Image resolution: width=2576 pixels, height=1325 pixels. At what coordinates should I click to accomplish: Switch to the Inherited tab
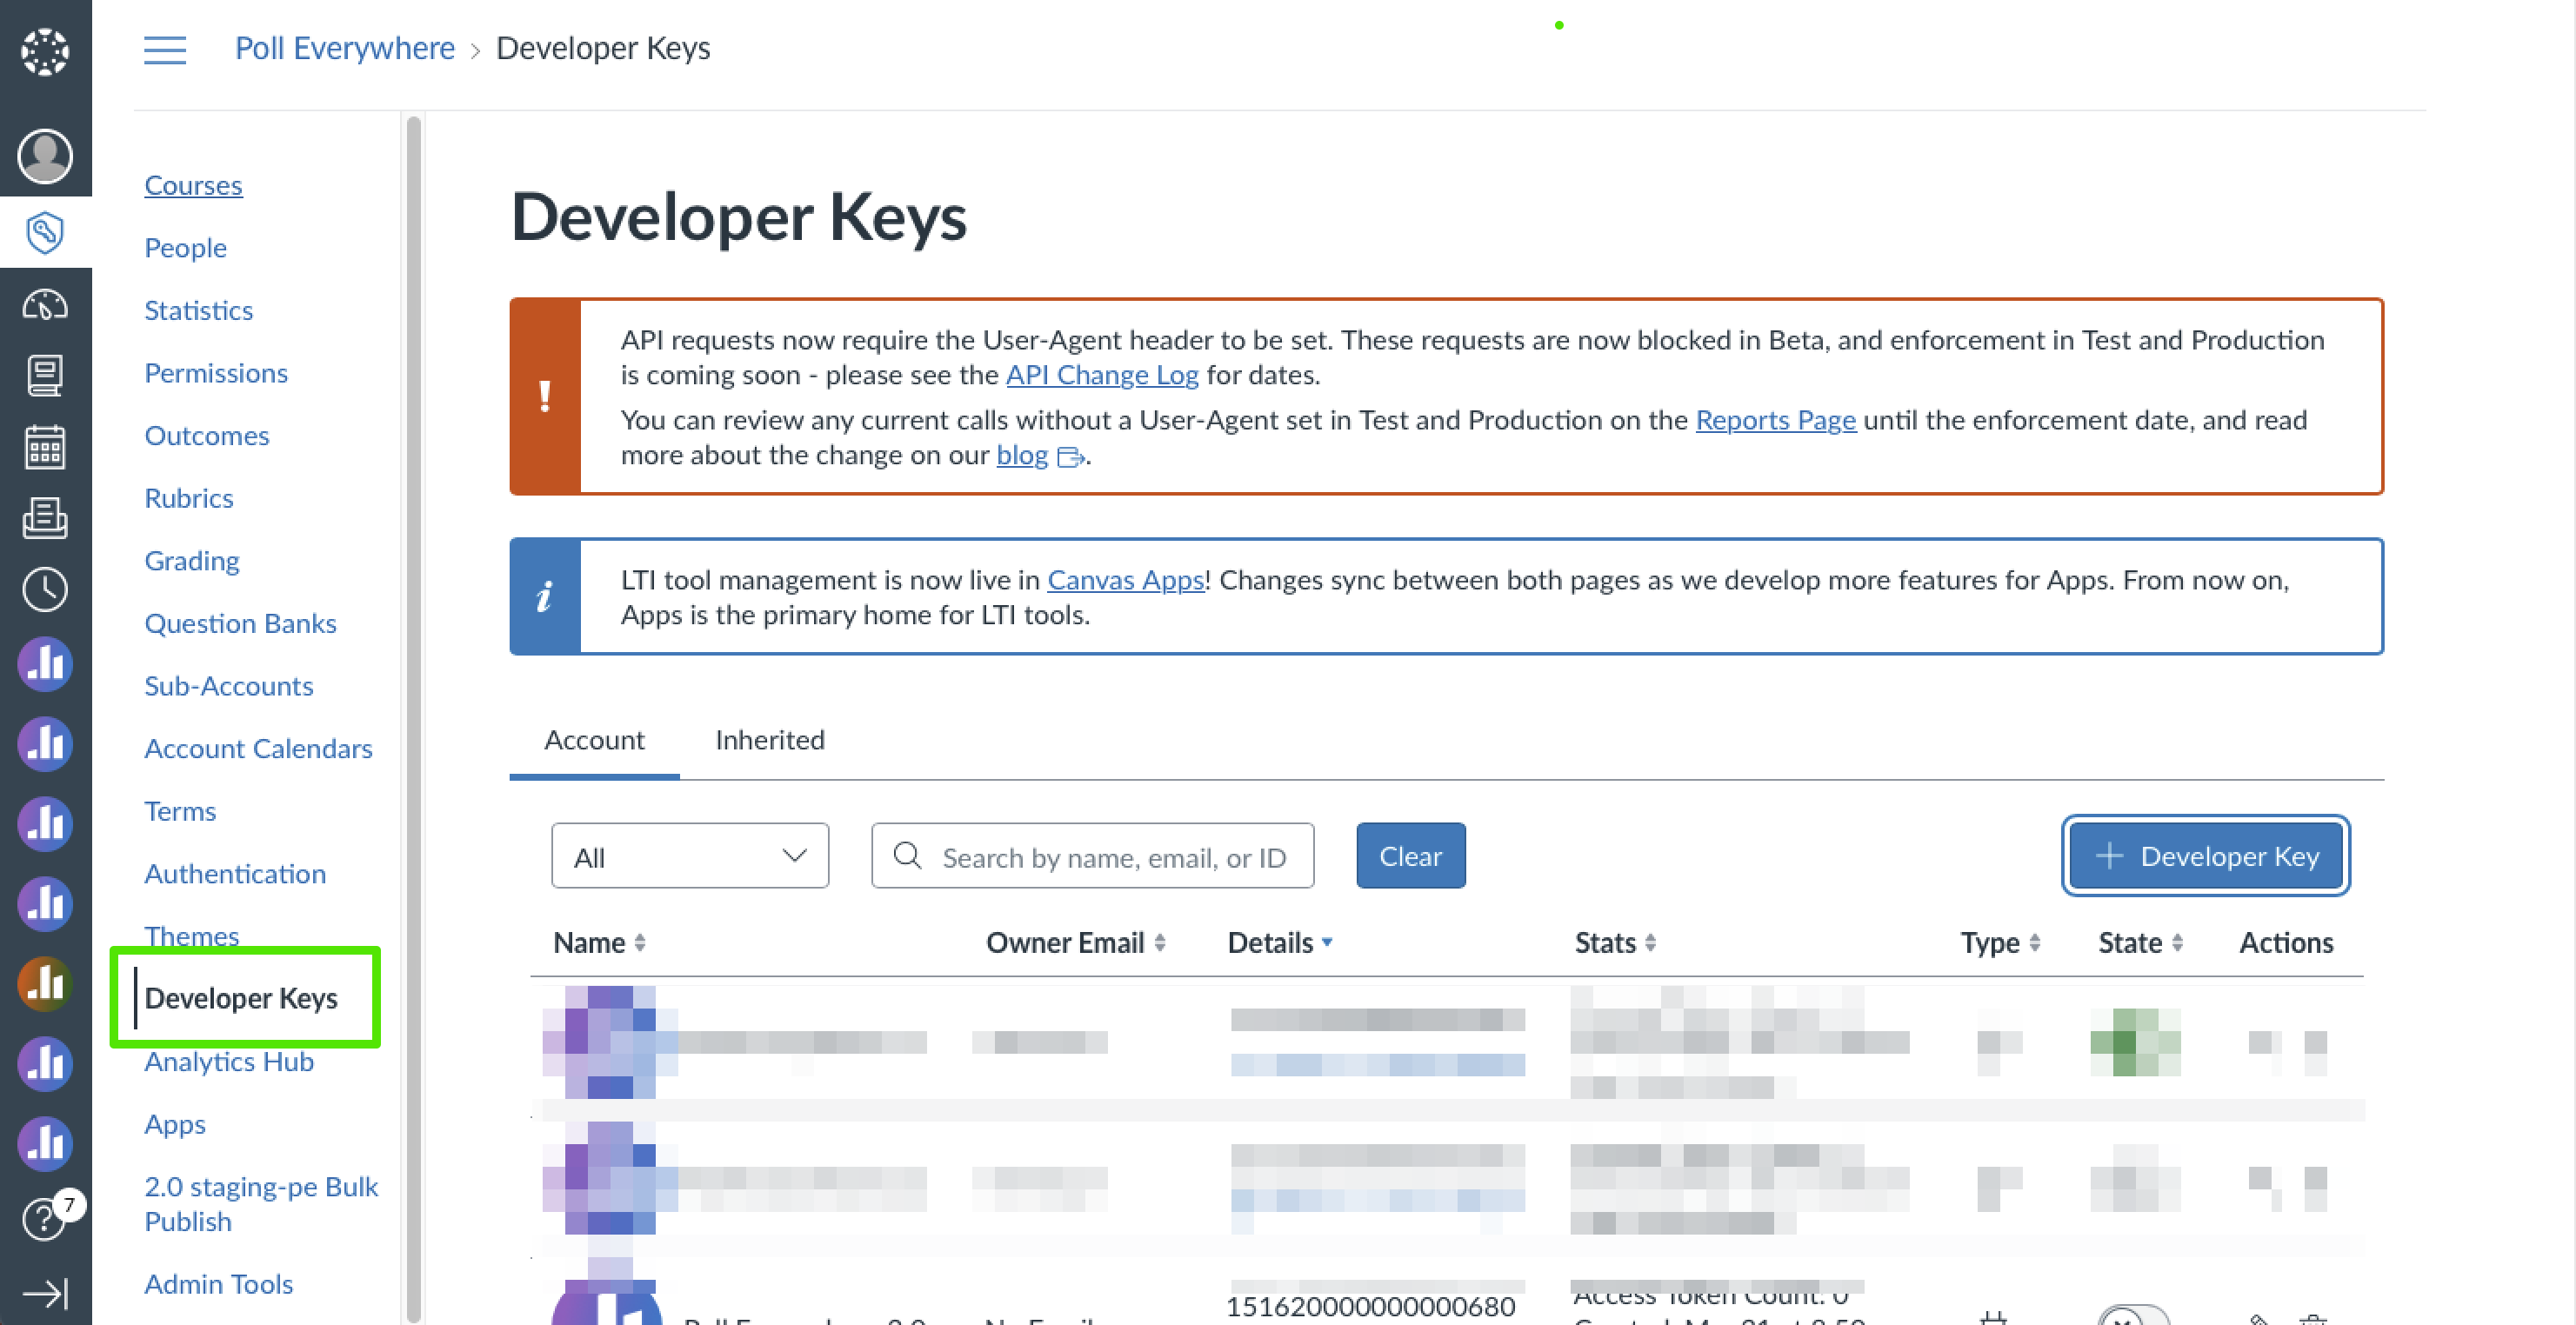(x=770, y=741)
